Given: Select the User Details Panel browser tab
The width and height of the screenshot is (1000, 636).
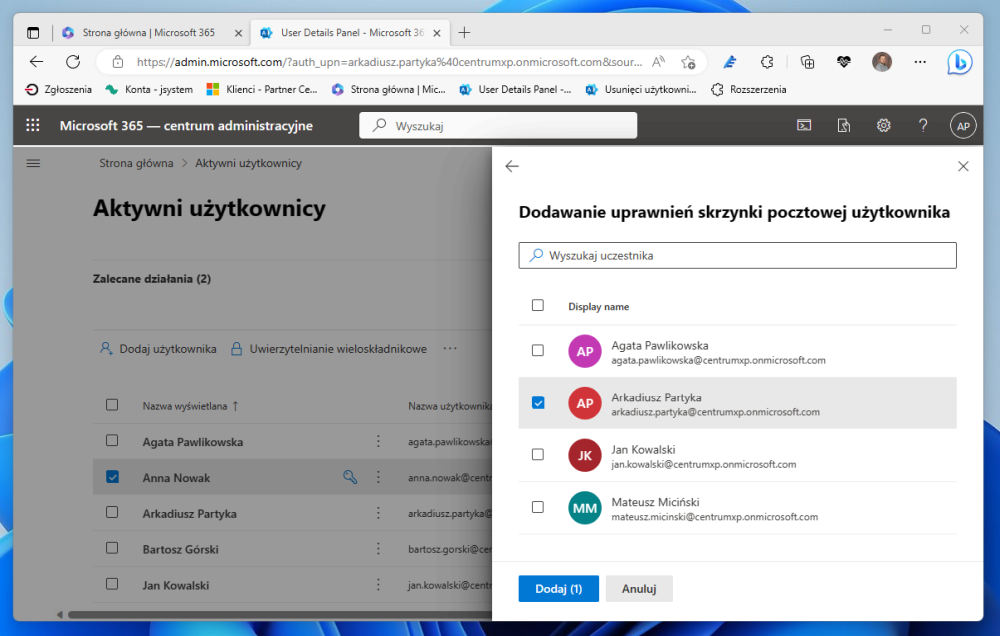Looking at the screenshot, I should pyautogui.click(x=351, y=33).
